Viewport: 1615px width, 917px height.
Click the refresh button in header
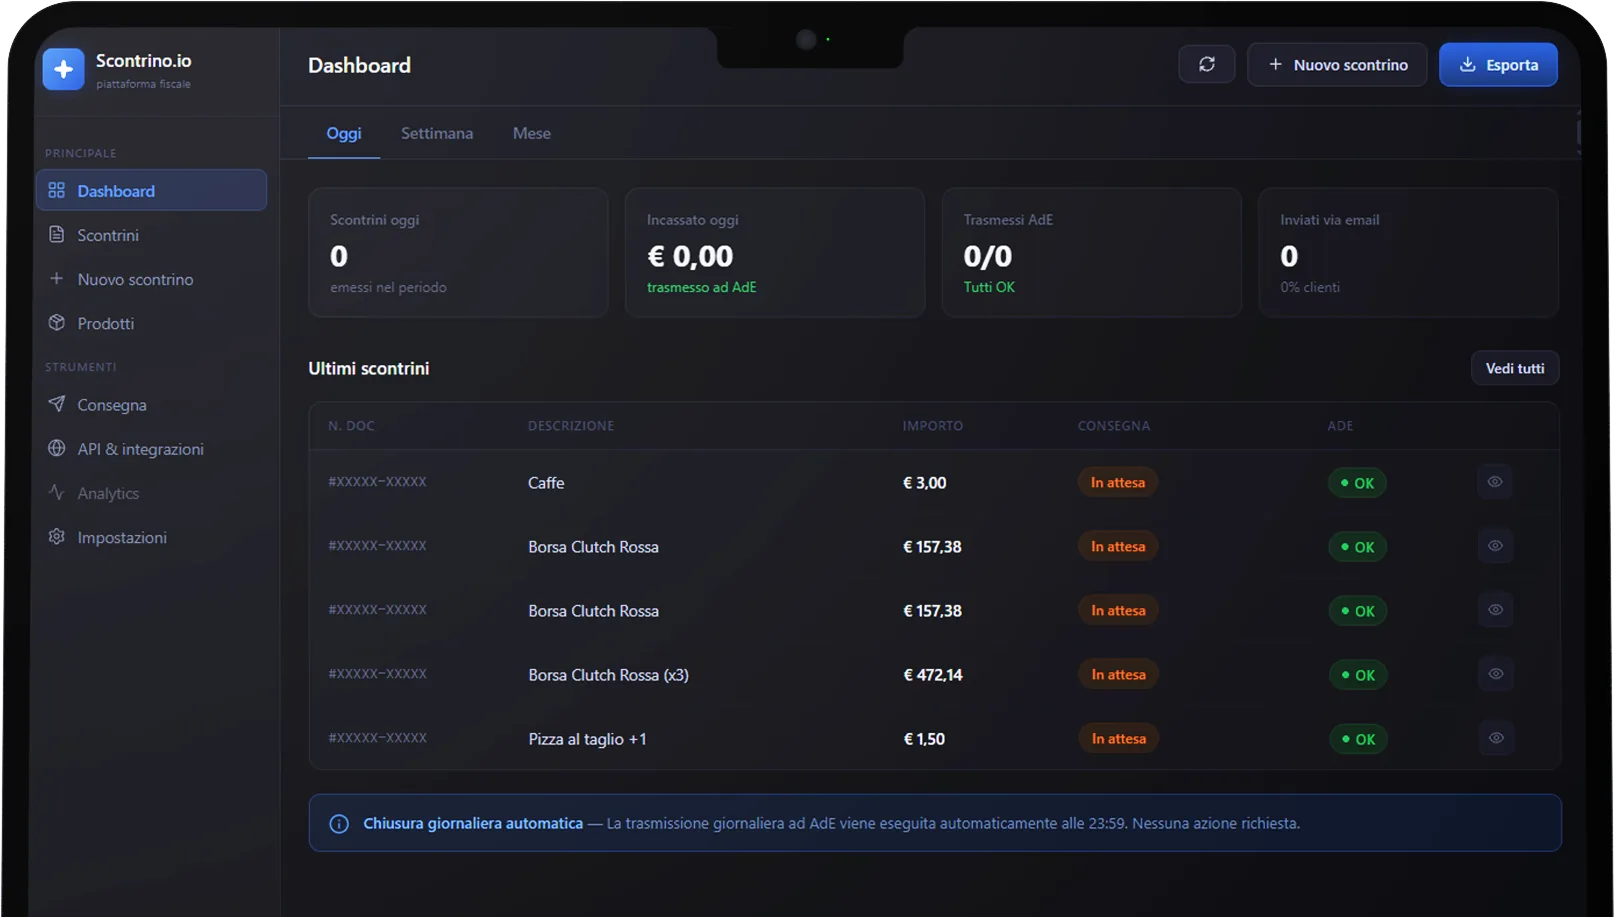[x=1207, y=65]
